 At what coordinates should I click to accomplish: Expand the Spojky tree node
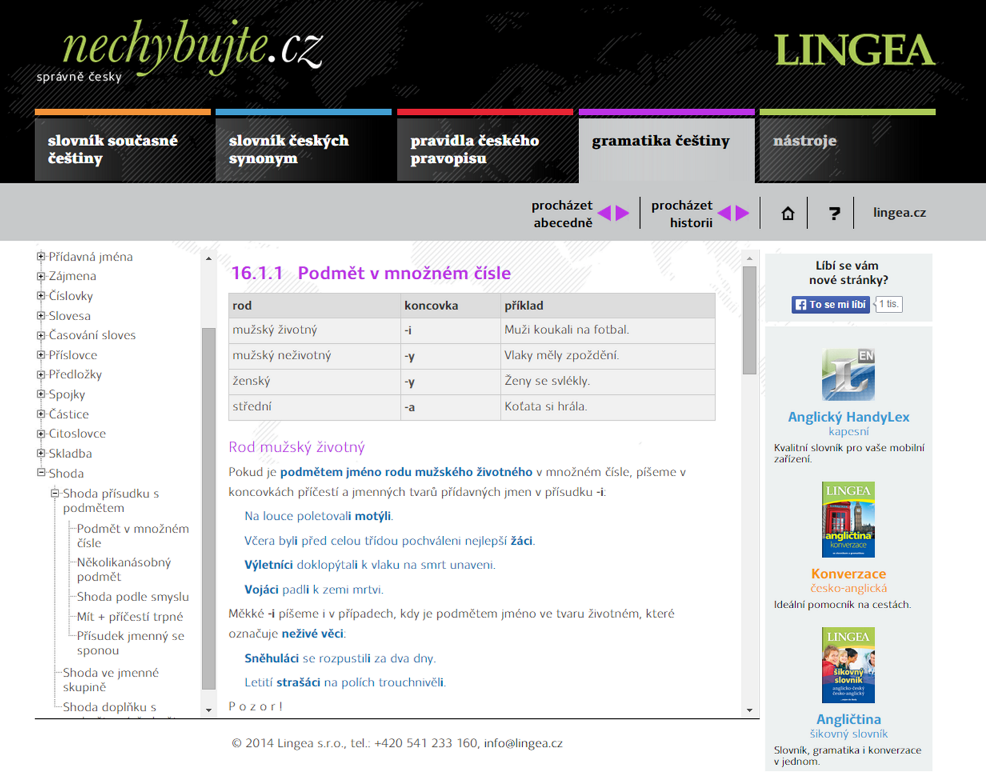41,394
